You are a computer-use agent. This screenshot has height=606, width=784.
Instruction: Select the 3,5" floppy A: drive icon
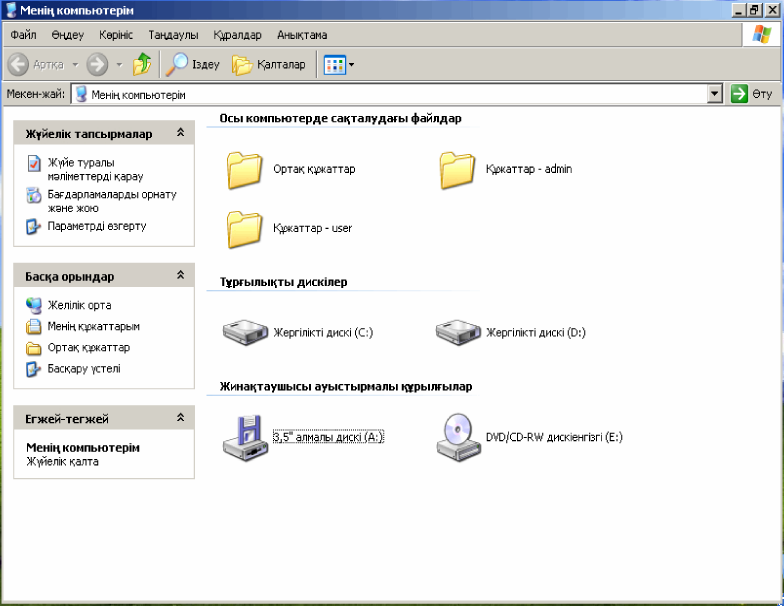(245, 438)
